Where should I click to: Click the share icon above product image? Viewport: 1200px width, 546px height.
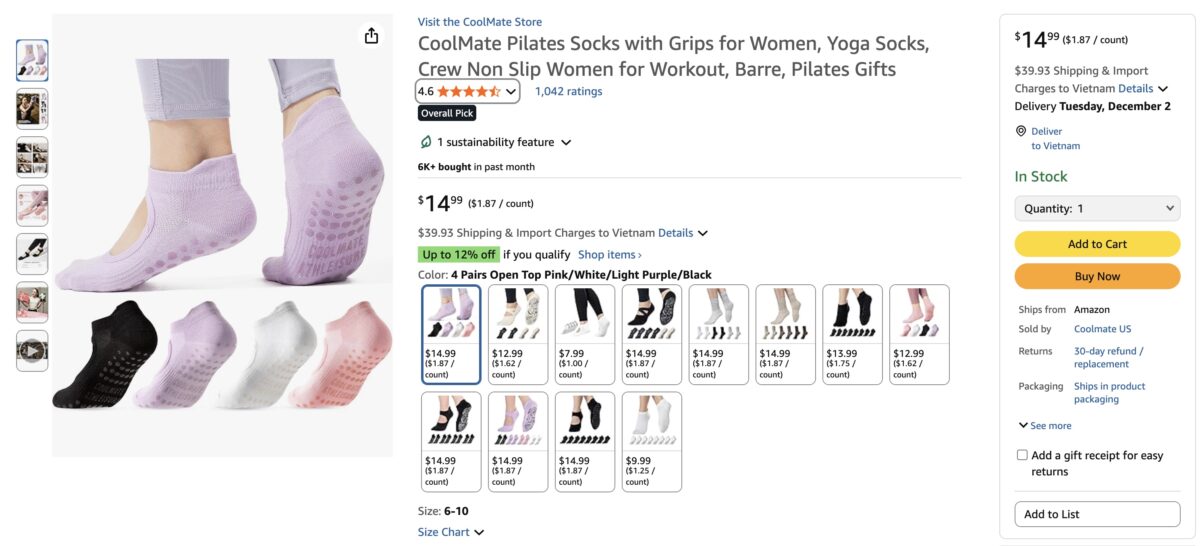coord(372,36)
